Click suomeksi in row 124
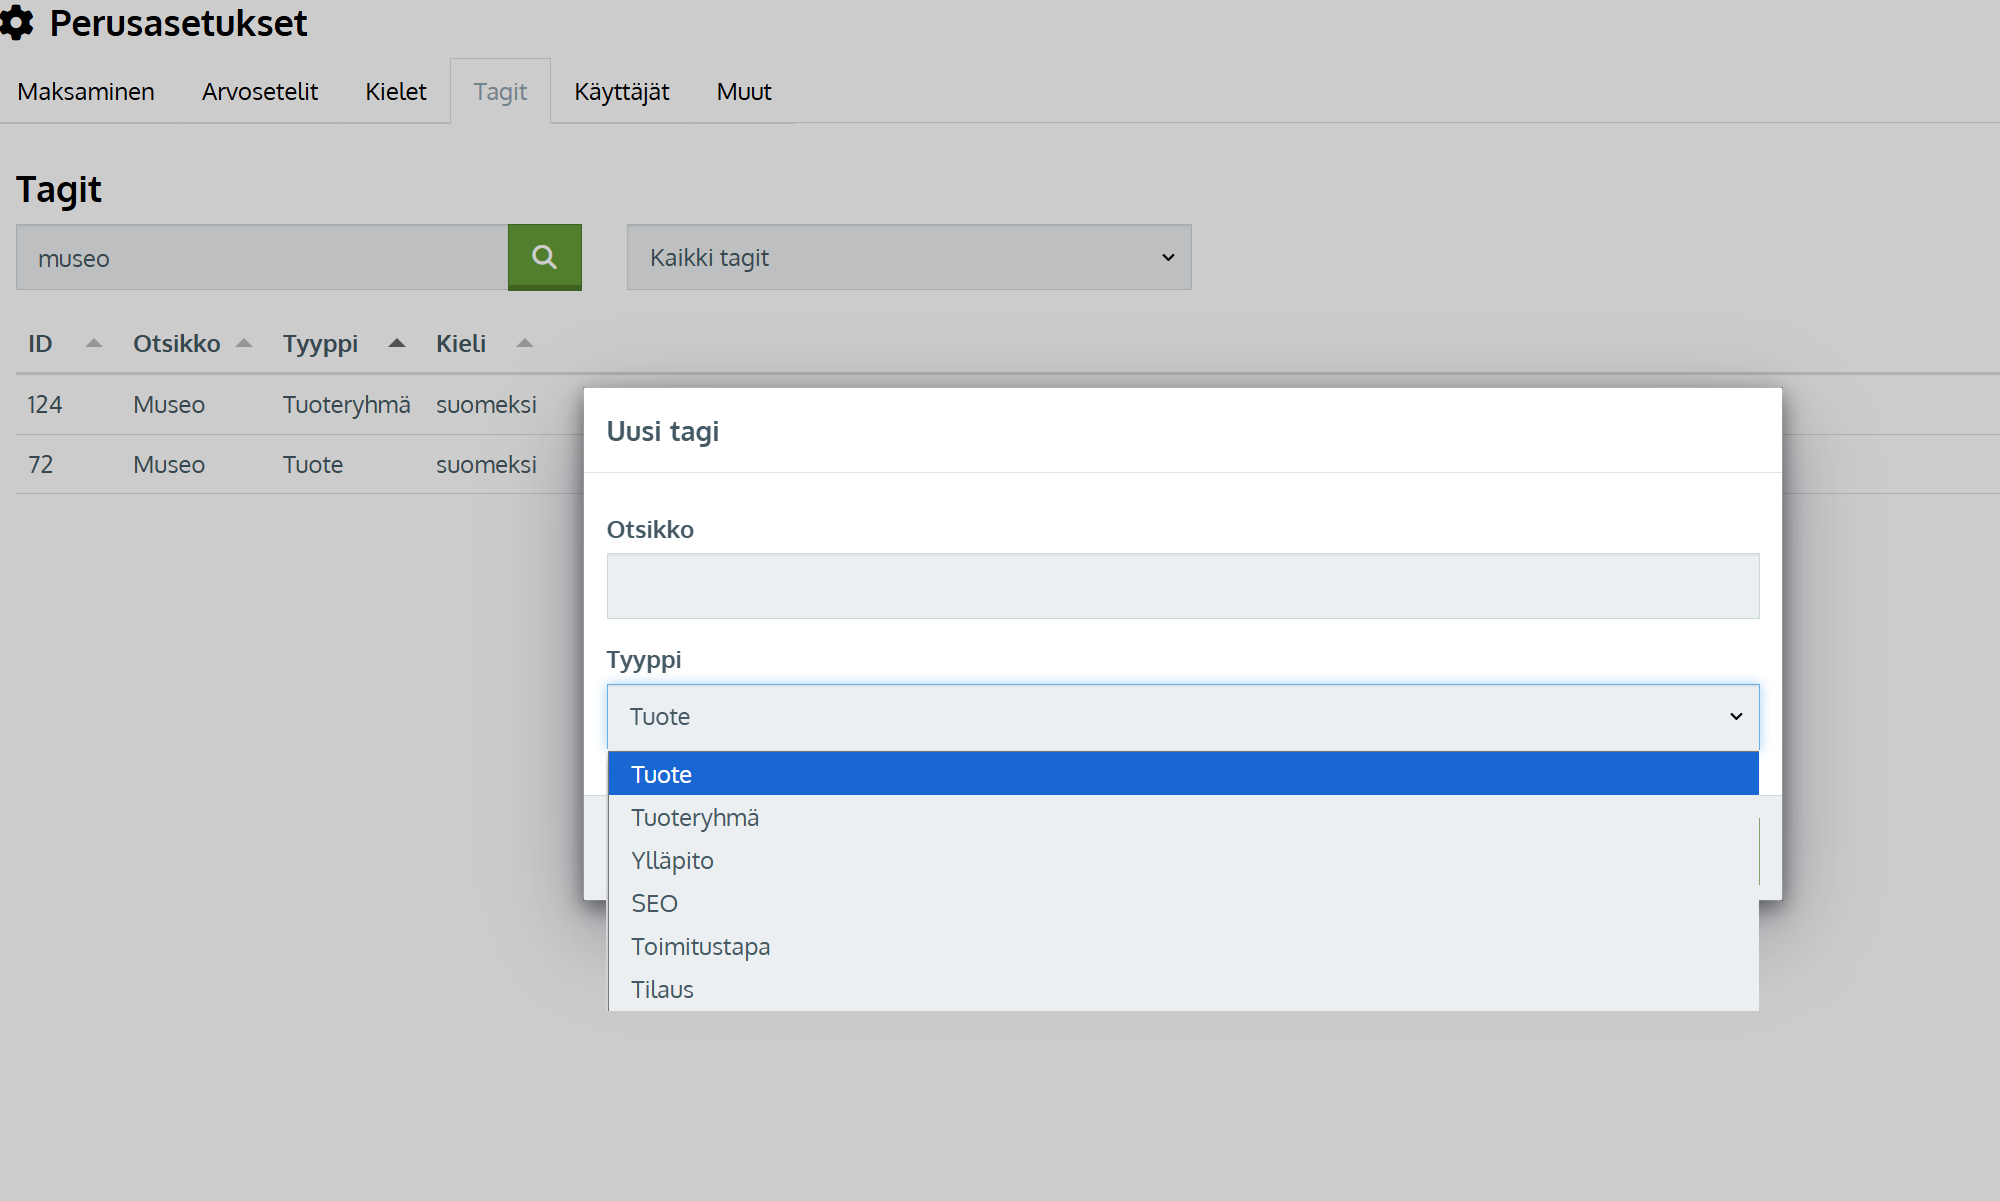Viewport: 2000px width, 1201px height. pos(486,404)
